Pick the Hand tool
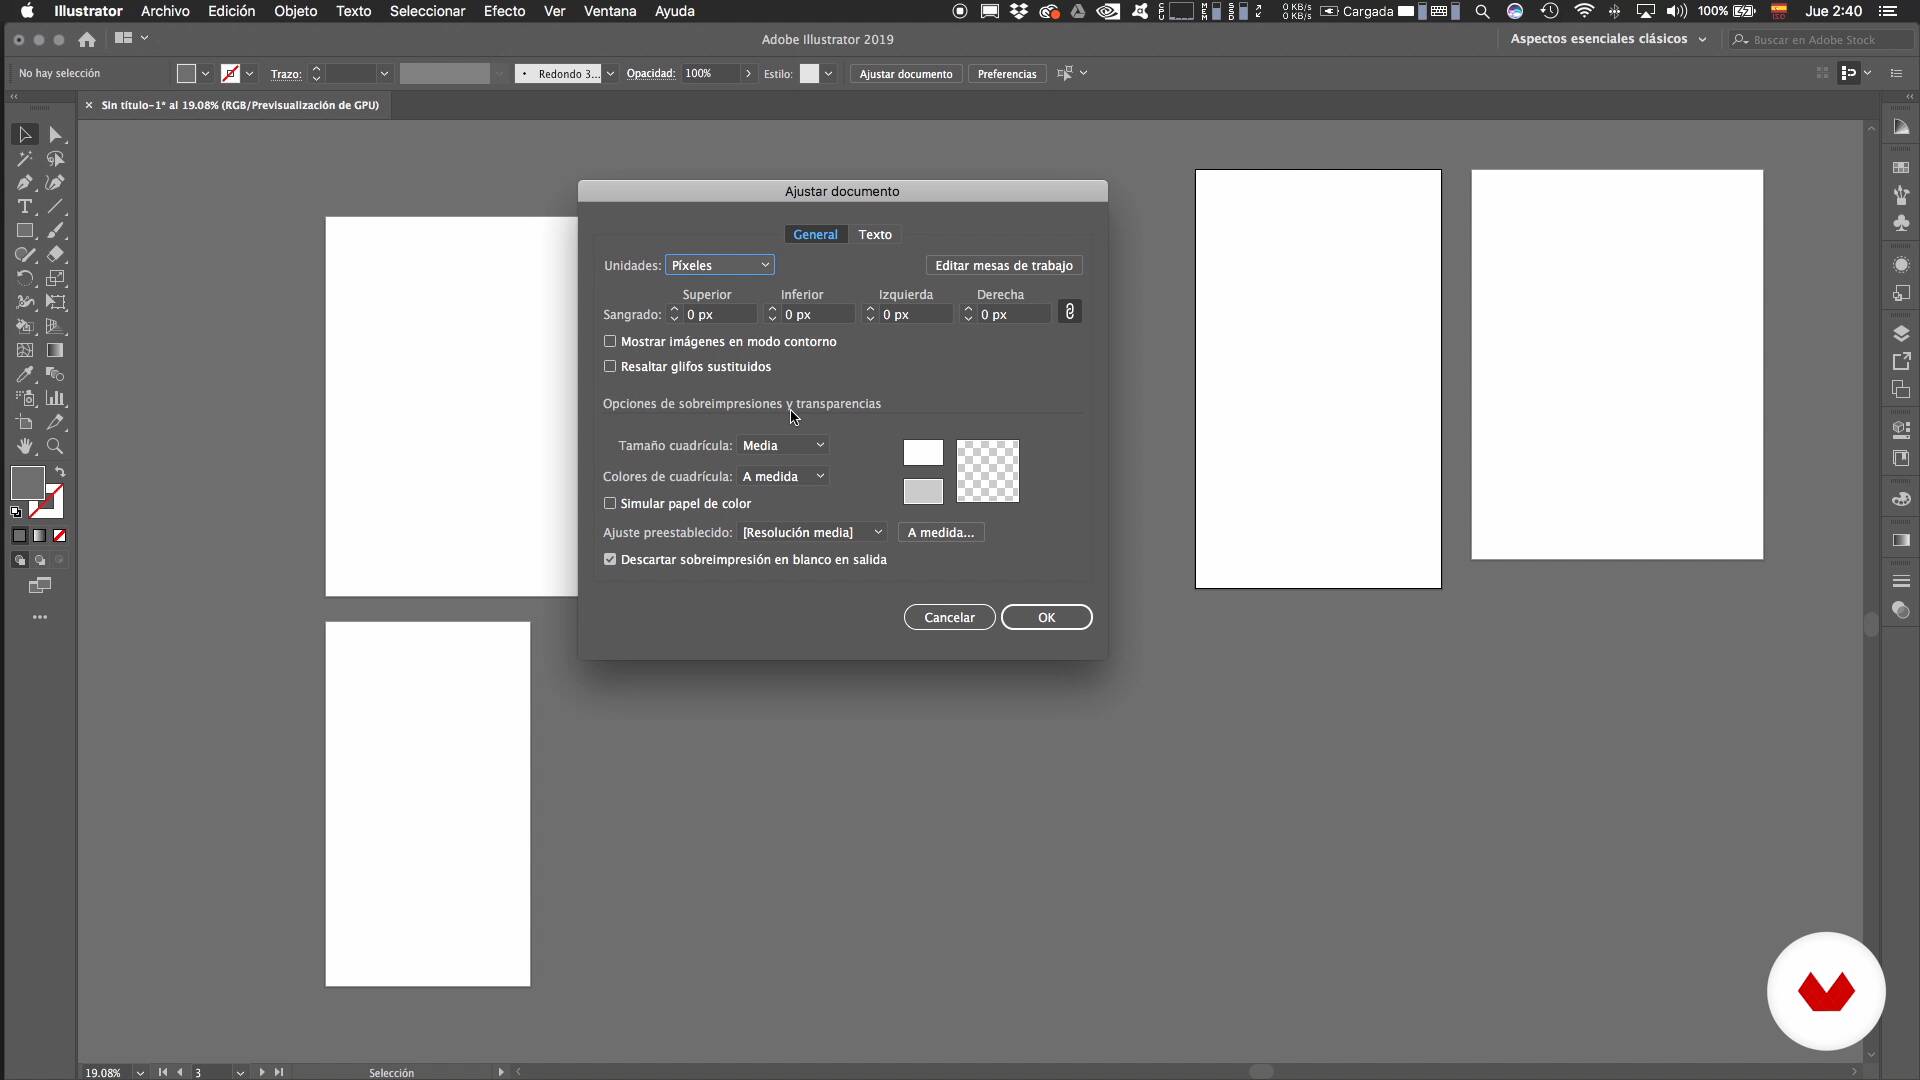Image resolution: width=1920 pixels, height=1080 pixels. (x=24, y=447)
